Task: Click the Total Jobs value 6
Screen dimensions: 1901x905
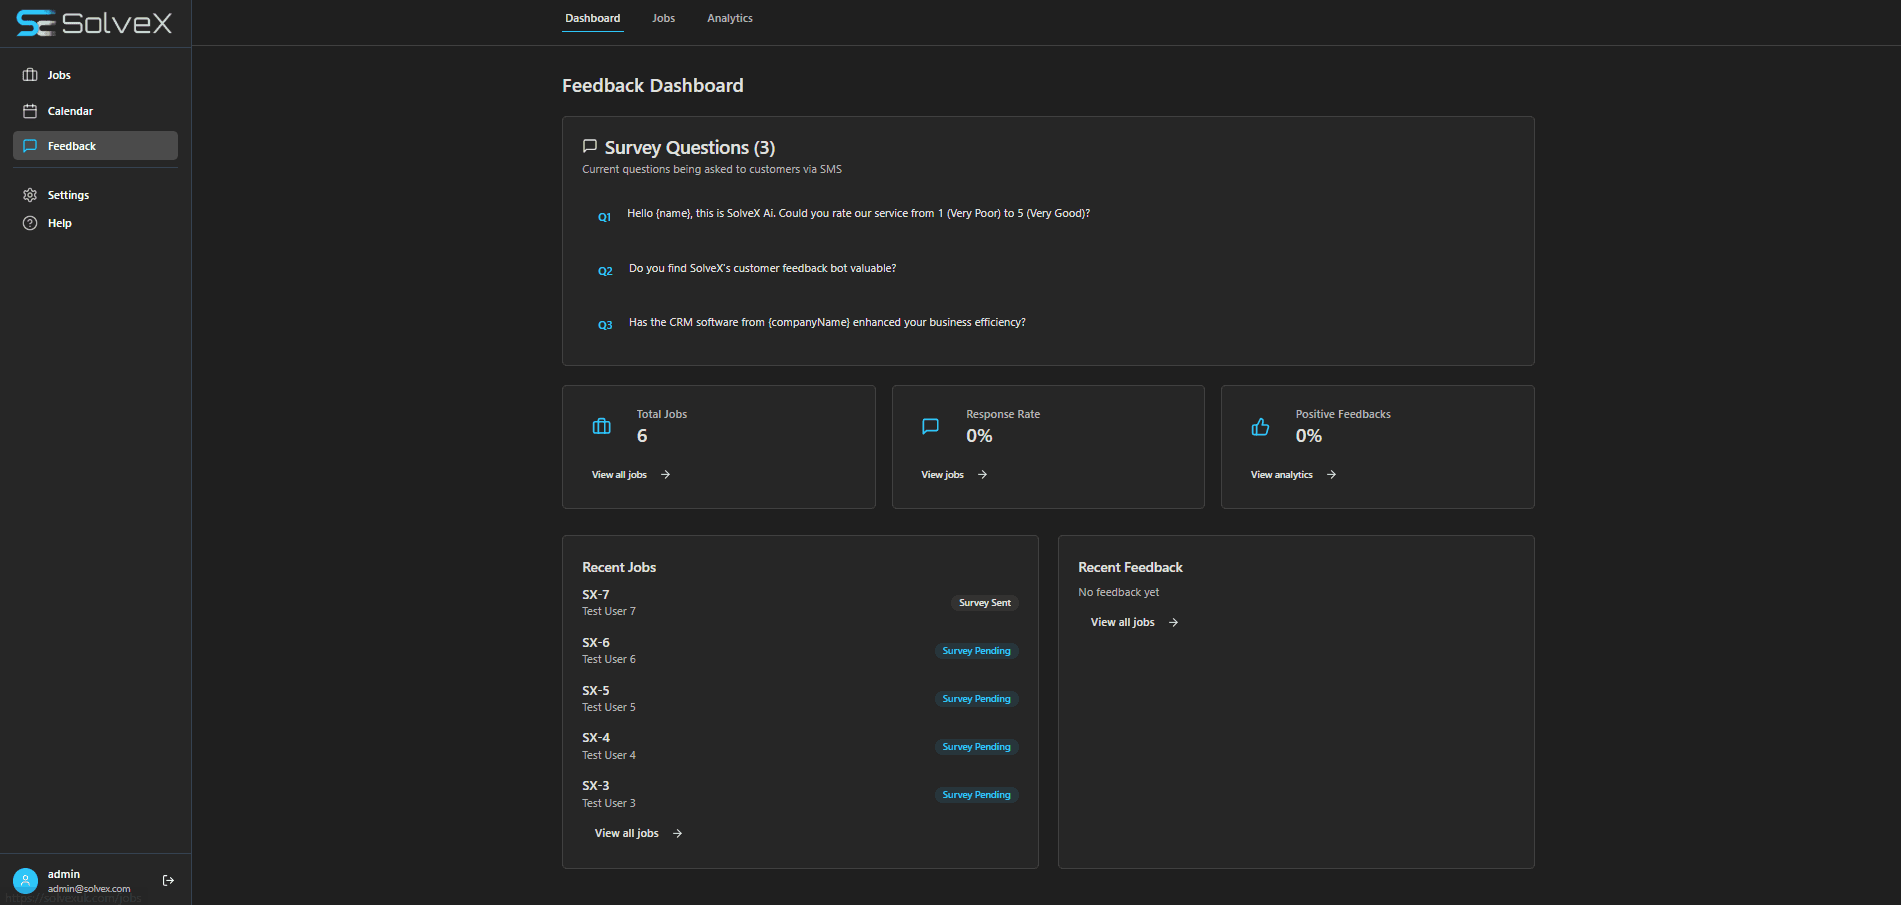Action: point(642,436)
